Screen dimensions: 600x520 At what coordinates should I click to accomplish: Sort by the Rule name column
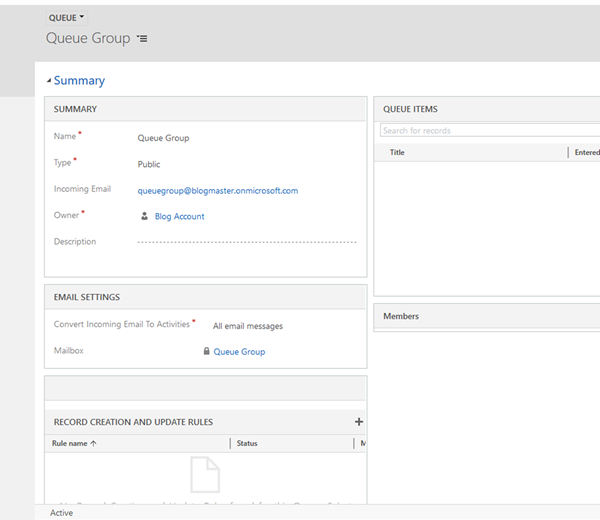click(75, 443)
